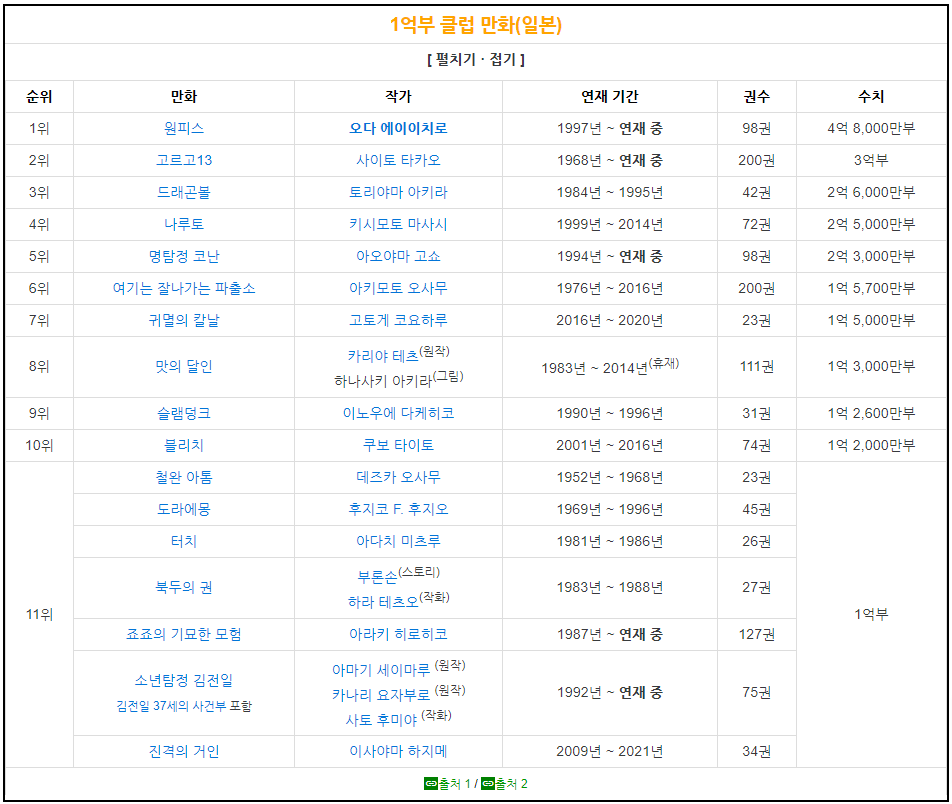
Task: Click author 사이토 타카오
Action: (398, 160)
